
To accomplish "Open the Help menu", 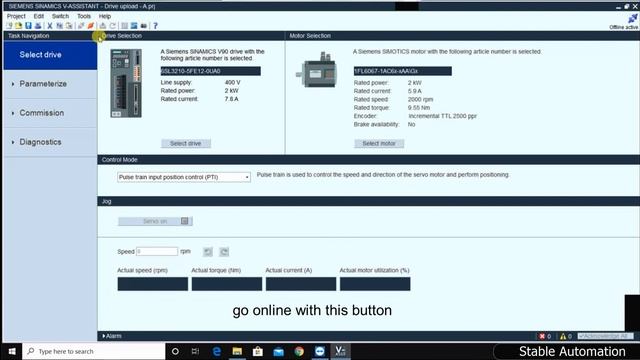I will coord(105,16).
